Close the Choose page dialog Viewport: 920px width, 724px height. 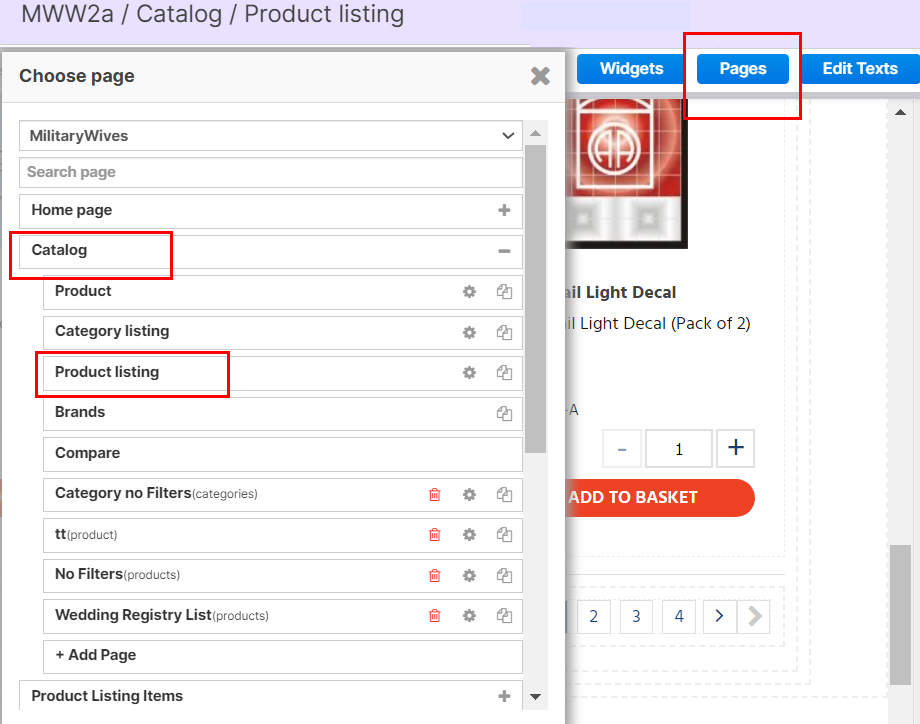click(540, 76)
